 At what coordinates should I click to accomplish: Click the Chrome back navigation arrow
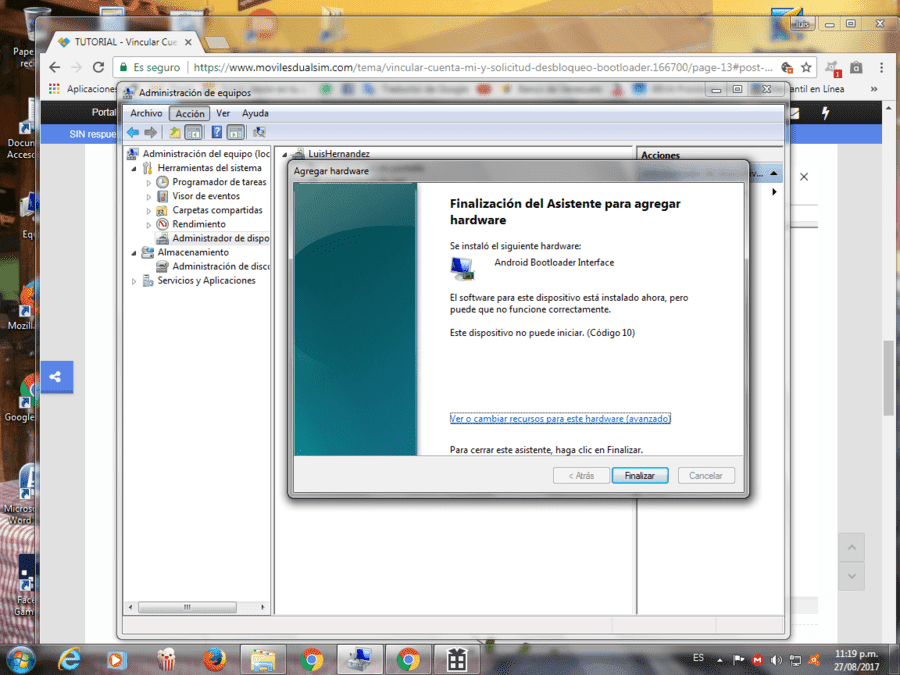pyautogui.click(x=55, y=67)
